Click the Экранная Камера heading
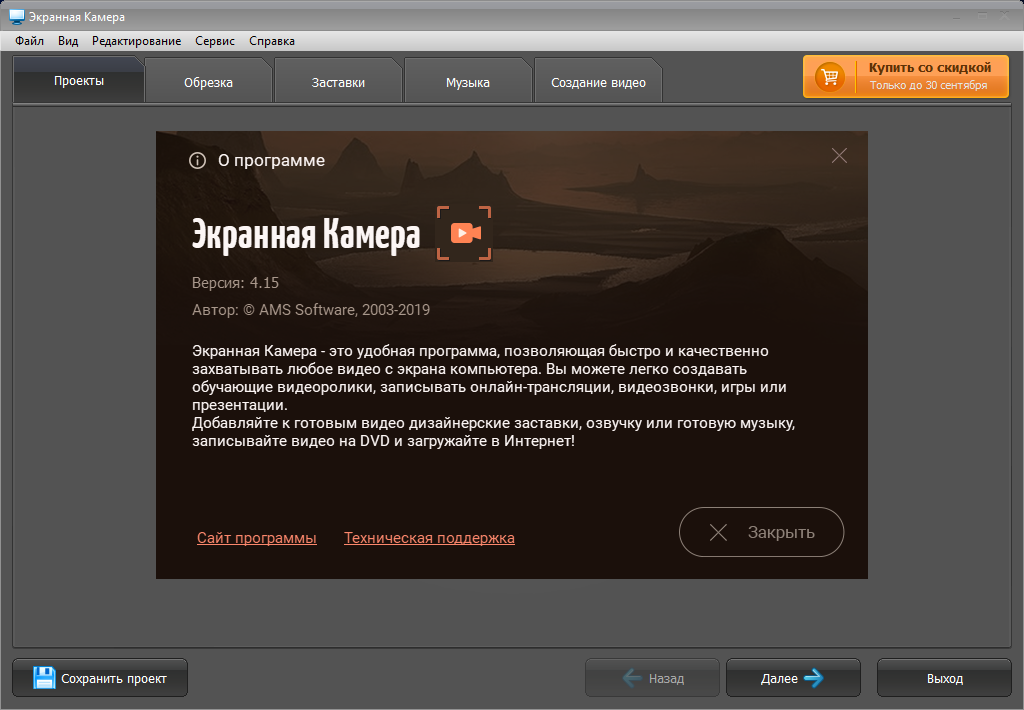The image size is (1024, 710). coord(306,234)
